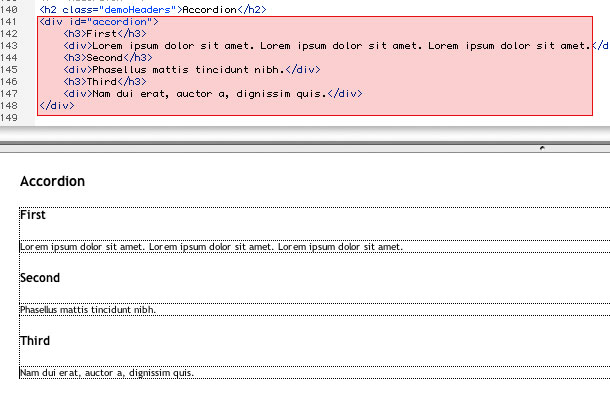Click the Second heading in design view
610x400 pixels.
[x=40, y=278]
